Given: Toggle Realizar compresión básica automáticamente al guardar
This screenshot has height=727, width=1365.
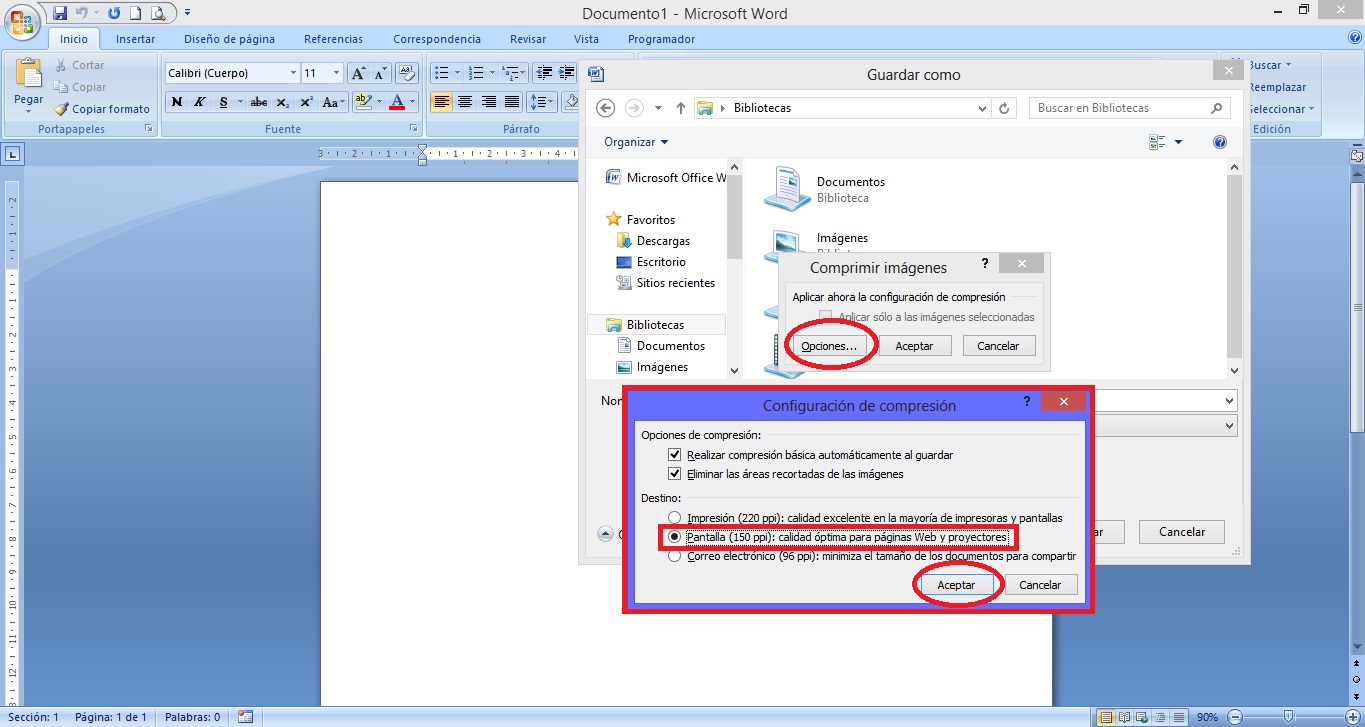Looking at the screenshot, I should 675,454.
